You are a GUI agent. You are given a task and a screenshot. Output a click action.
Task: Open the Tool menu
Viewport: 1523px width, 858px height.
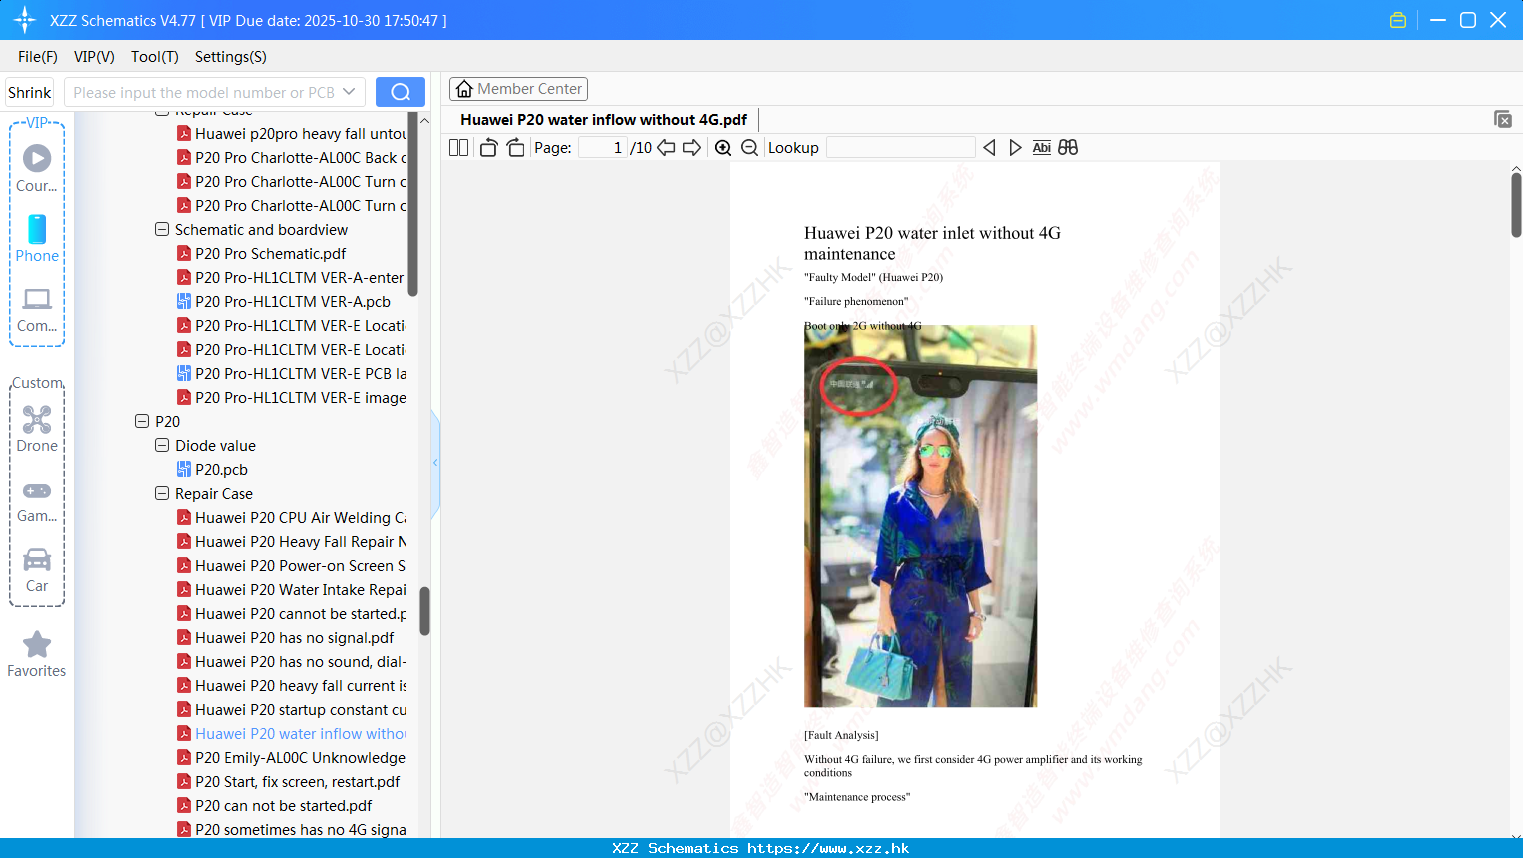pyautogui.click(x=155, y=57)
